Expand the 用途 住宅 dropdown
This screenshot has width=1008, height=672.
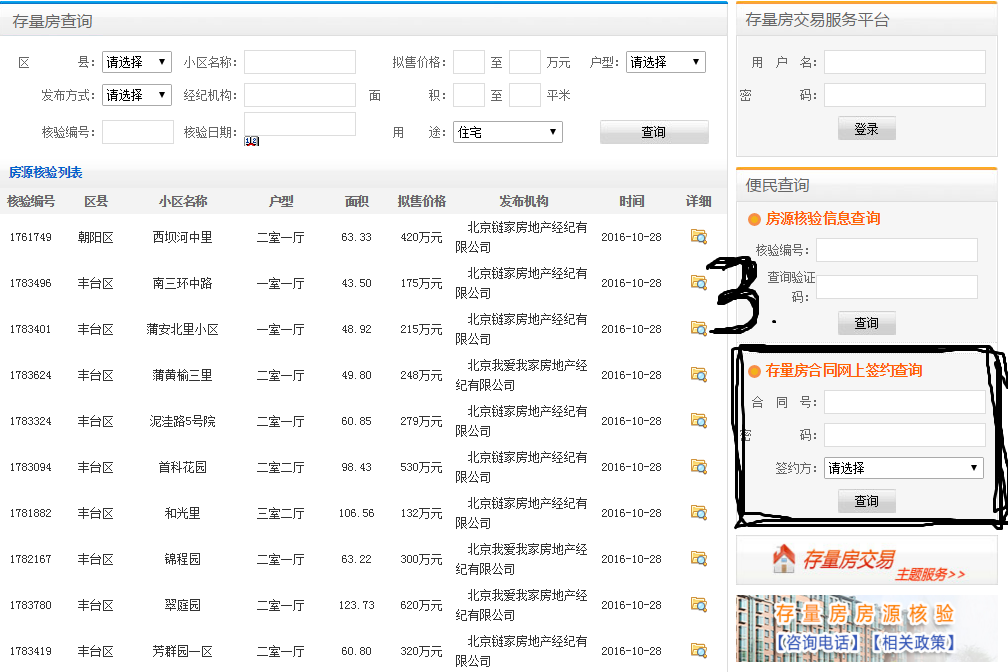coord(508,132)
